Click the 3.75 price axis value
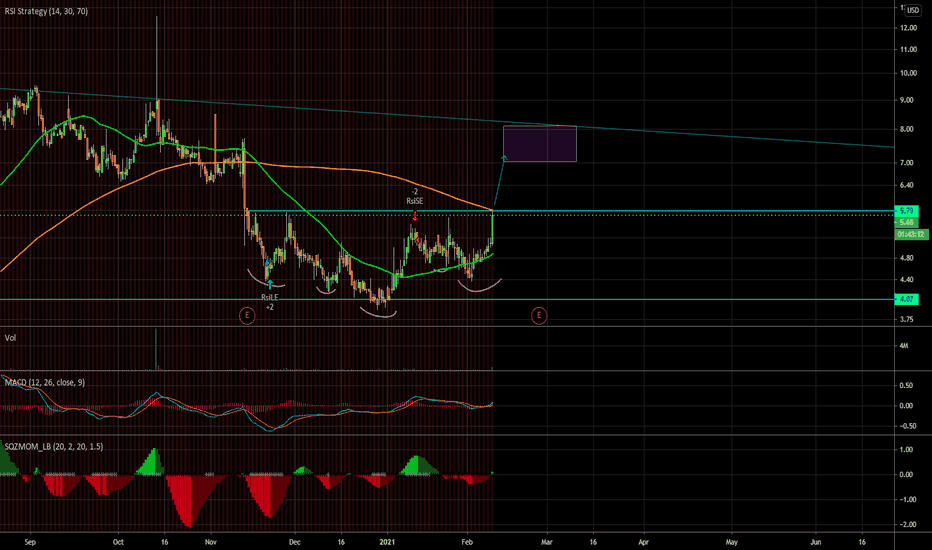Viewport: 932px width, 550px height. [906, 319]
